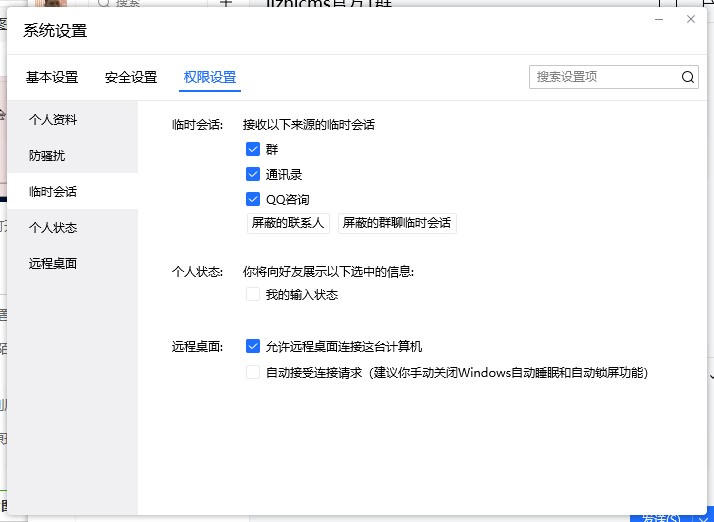Close the 系统设置 dialog
The height and width of the screenshot is (522, 714).
pos(691,19)
